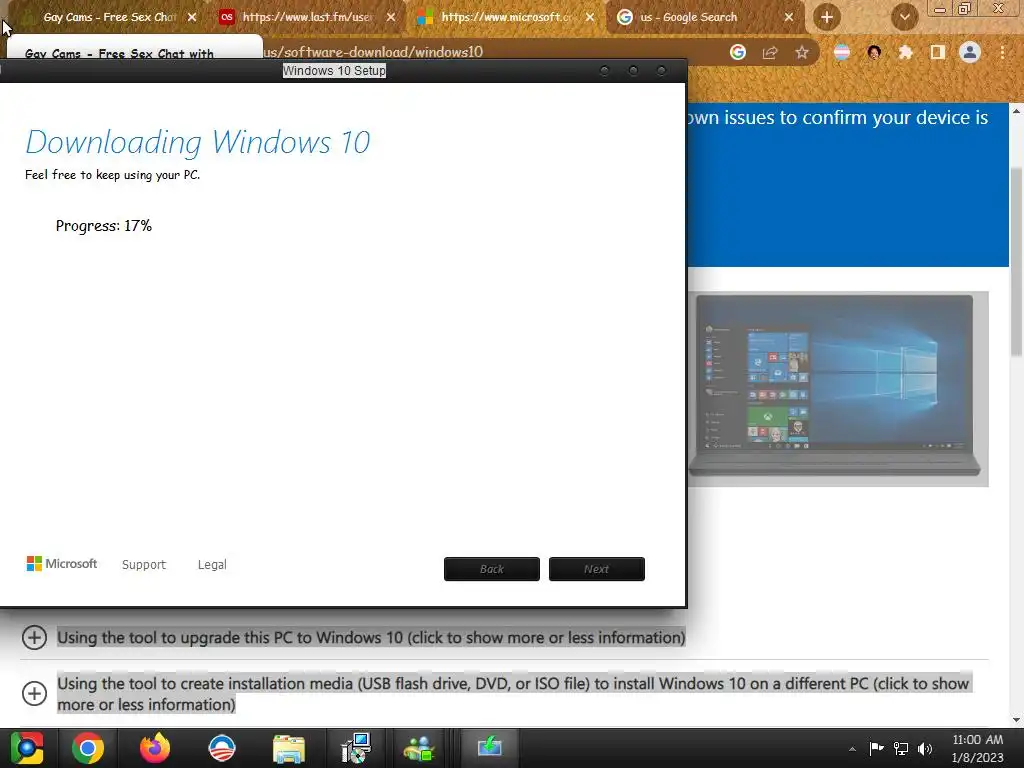
Task: Click the striped flag extension icon
Action: tap(842, 52)
